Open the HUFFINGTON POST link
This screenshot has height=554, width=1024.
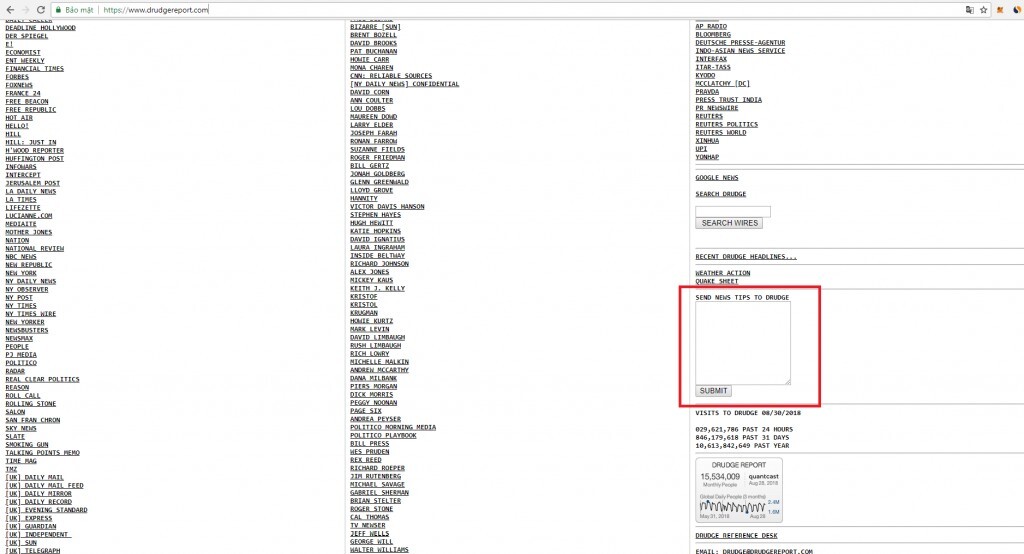[34, 158]
